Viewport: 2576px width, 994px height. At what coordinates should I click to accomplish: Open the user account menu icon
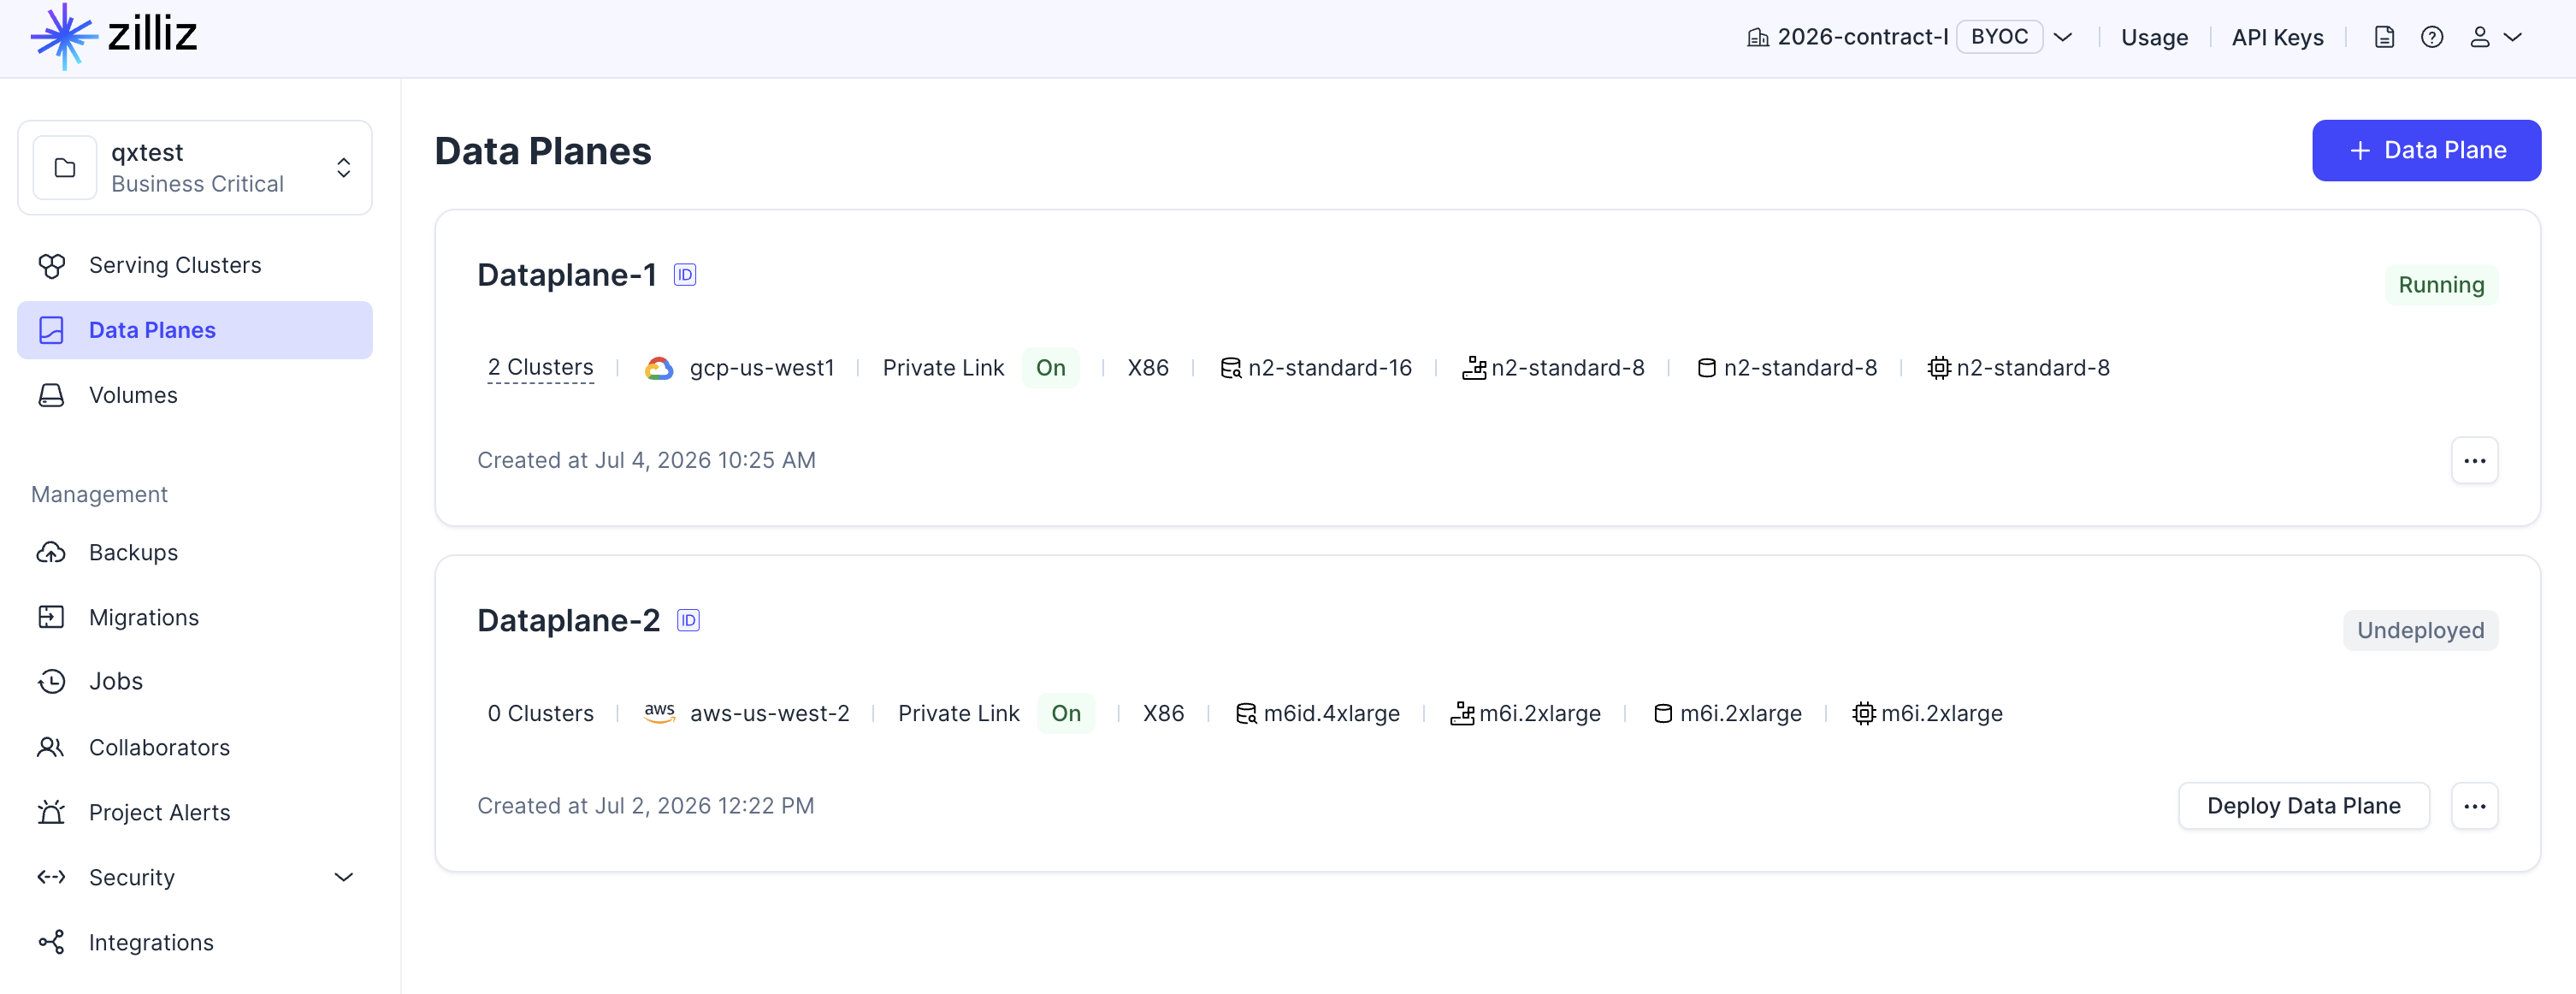(x=2480, y=37)
